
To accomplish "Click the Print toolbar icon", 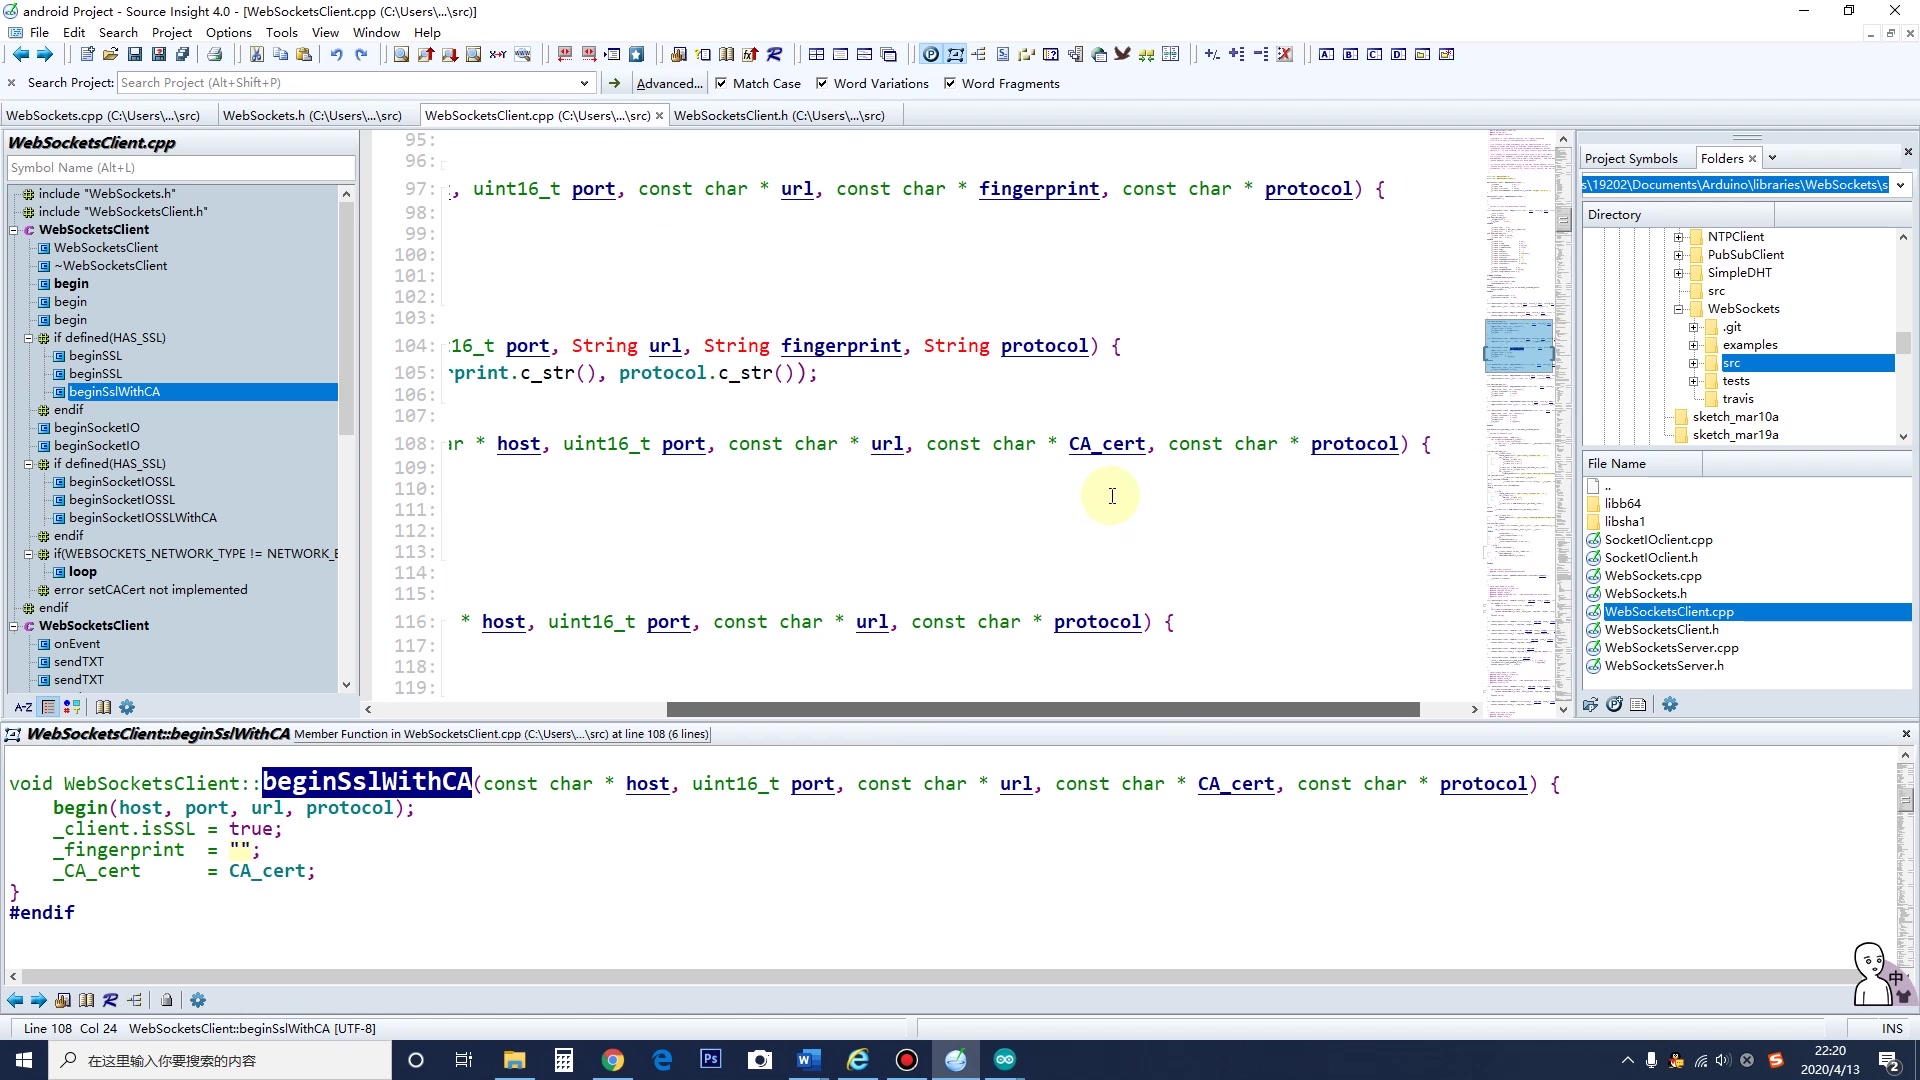I will click(214, 55).
